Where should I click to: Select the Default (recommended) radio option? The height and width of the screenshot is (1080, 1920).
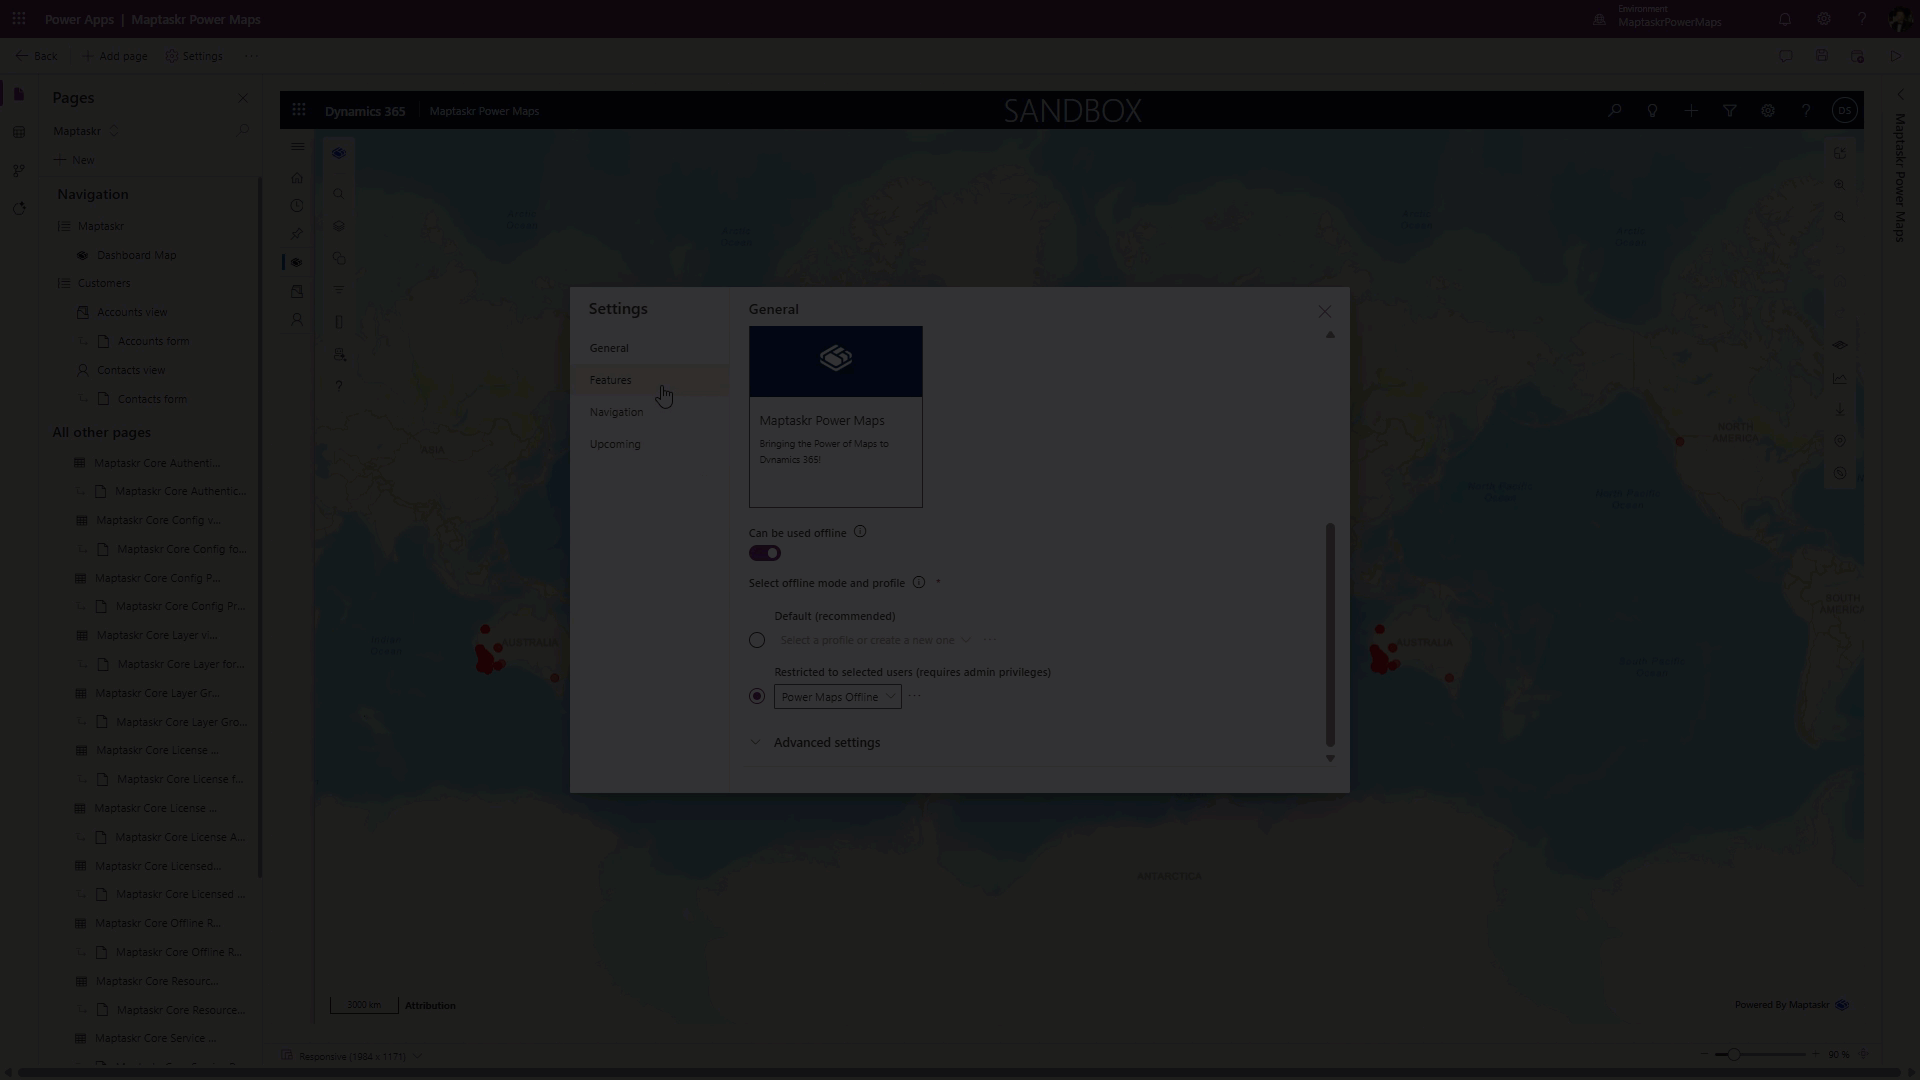[x=756, y=640]
